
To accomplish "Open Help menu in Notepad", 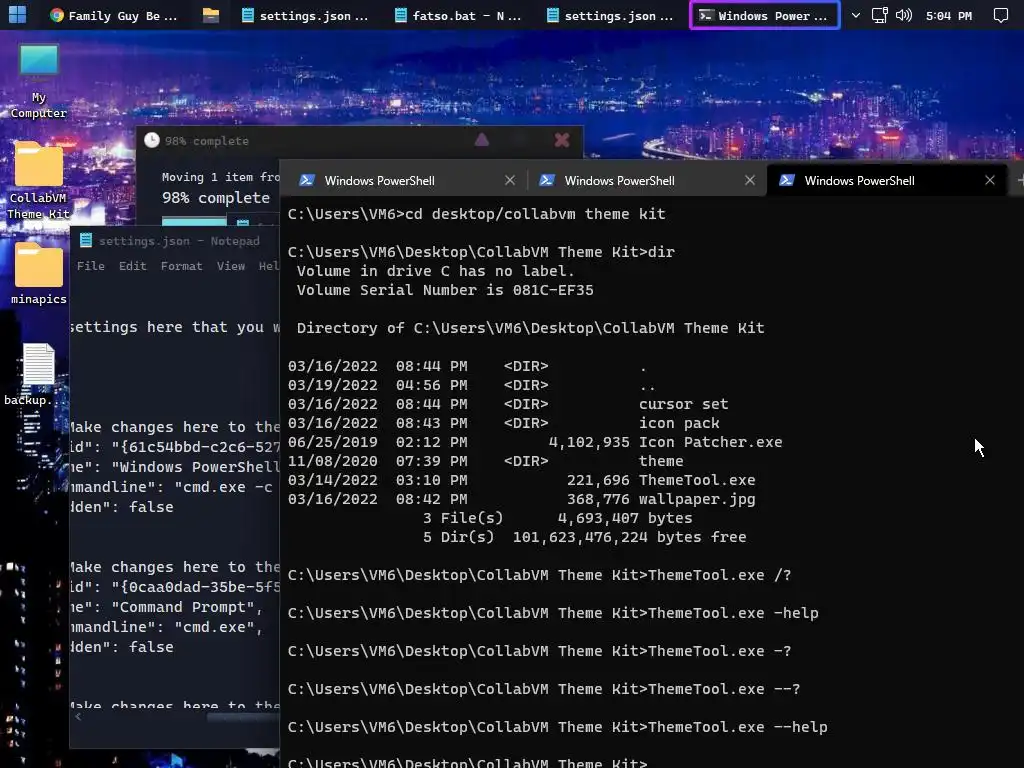I will (268, 266).
